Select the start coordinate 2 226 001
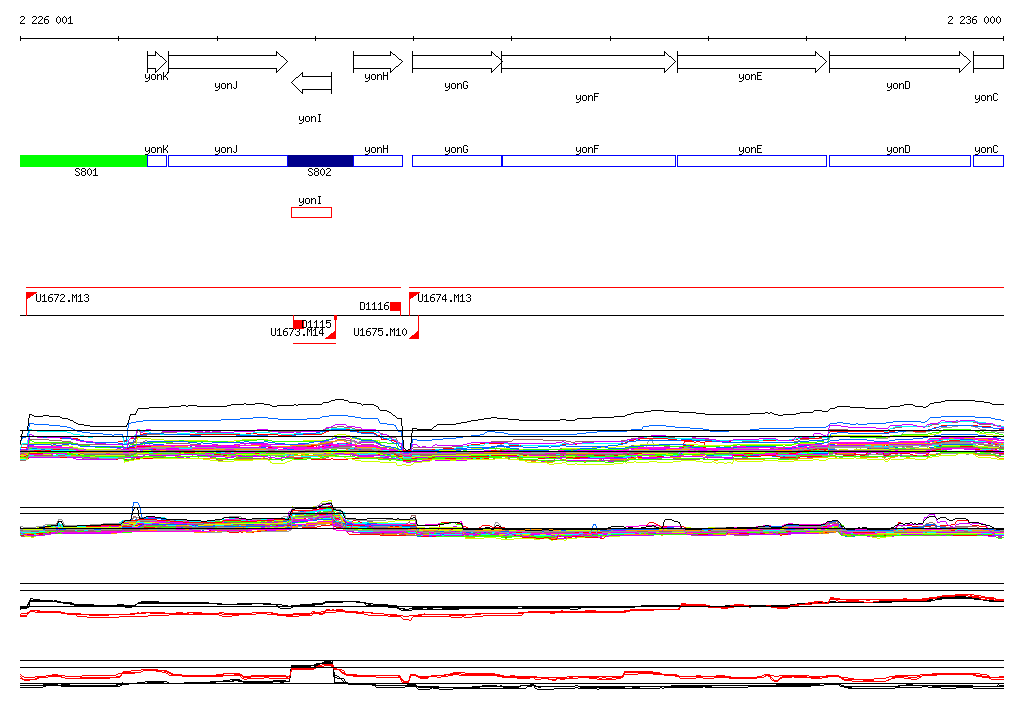Viewport: 1024px width, 714px height. [x=46, y=20]
